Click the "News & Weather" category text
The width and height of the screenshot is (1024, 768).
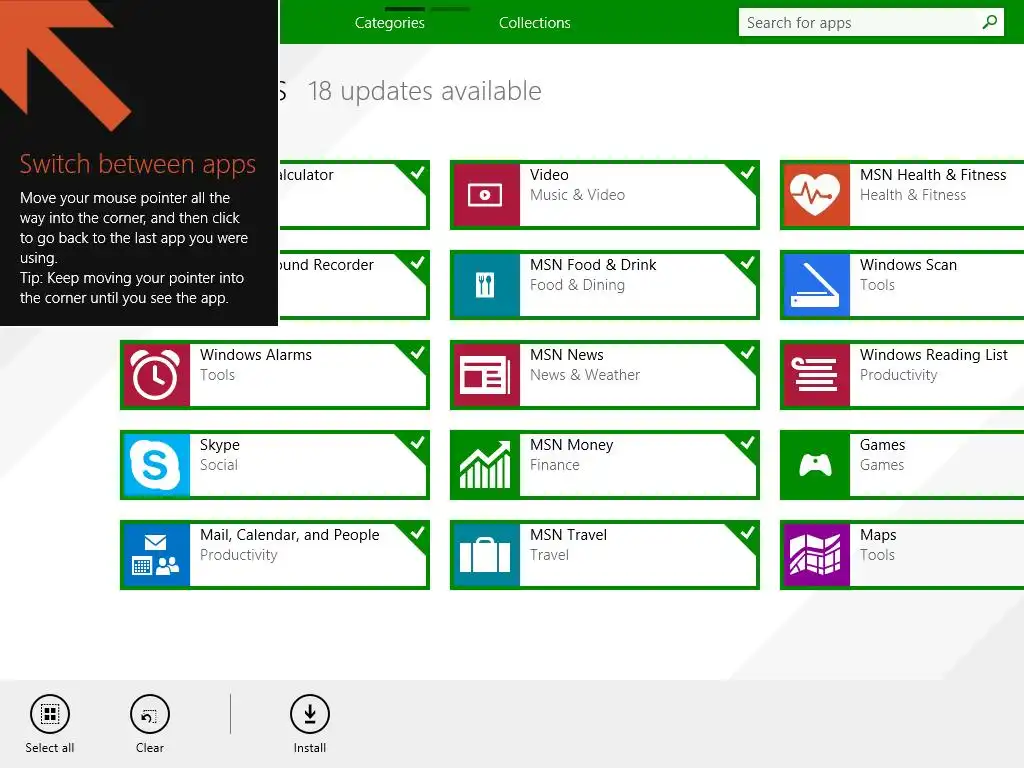(584, 375)
